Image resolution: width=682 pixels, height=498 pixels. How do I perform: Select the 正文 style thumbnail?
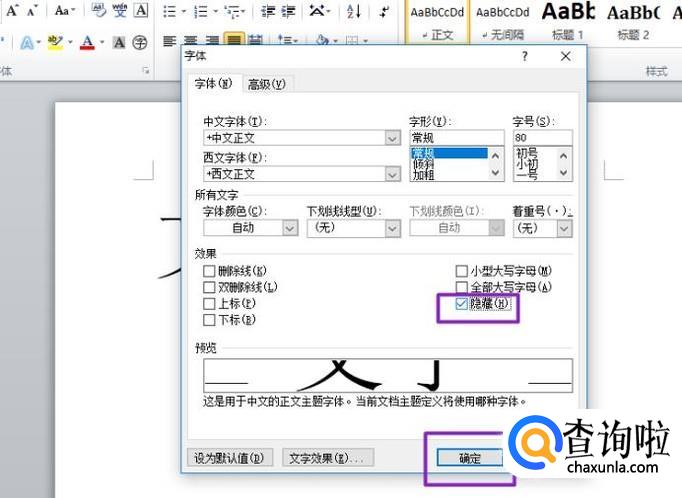pyautogui.click(x=438, y=23)
